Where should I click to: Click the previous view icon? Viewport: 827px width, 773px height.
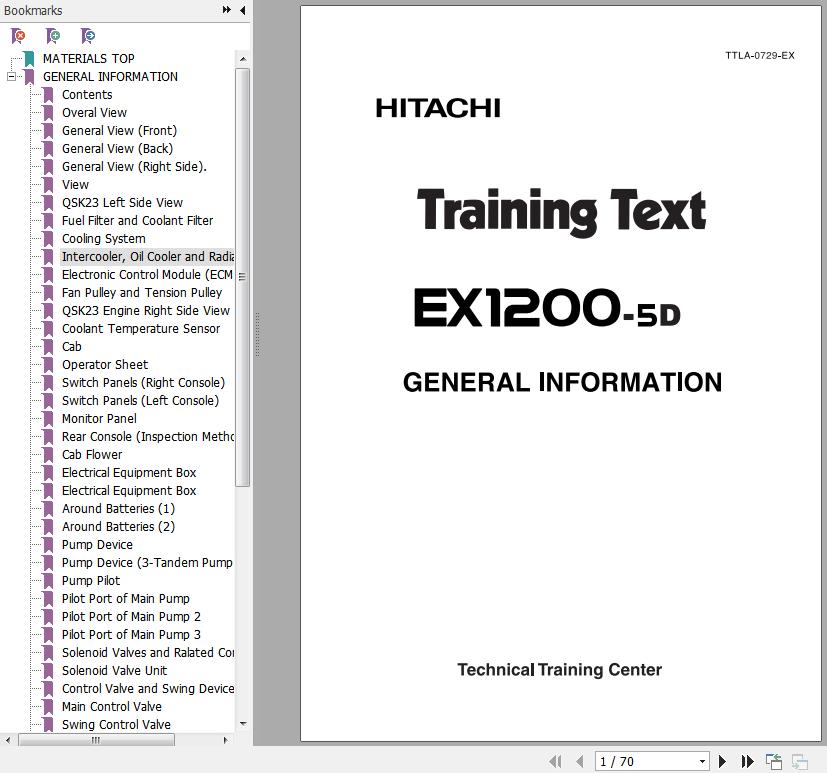tap(774, 761)
